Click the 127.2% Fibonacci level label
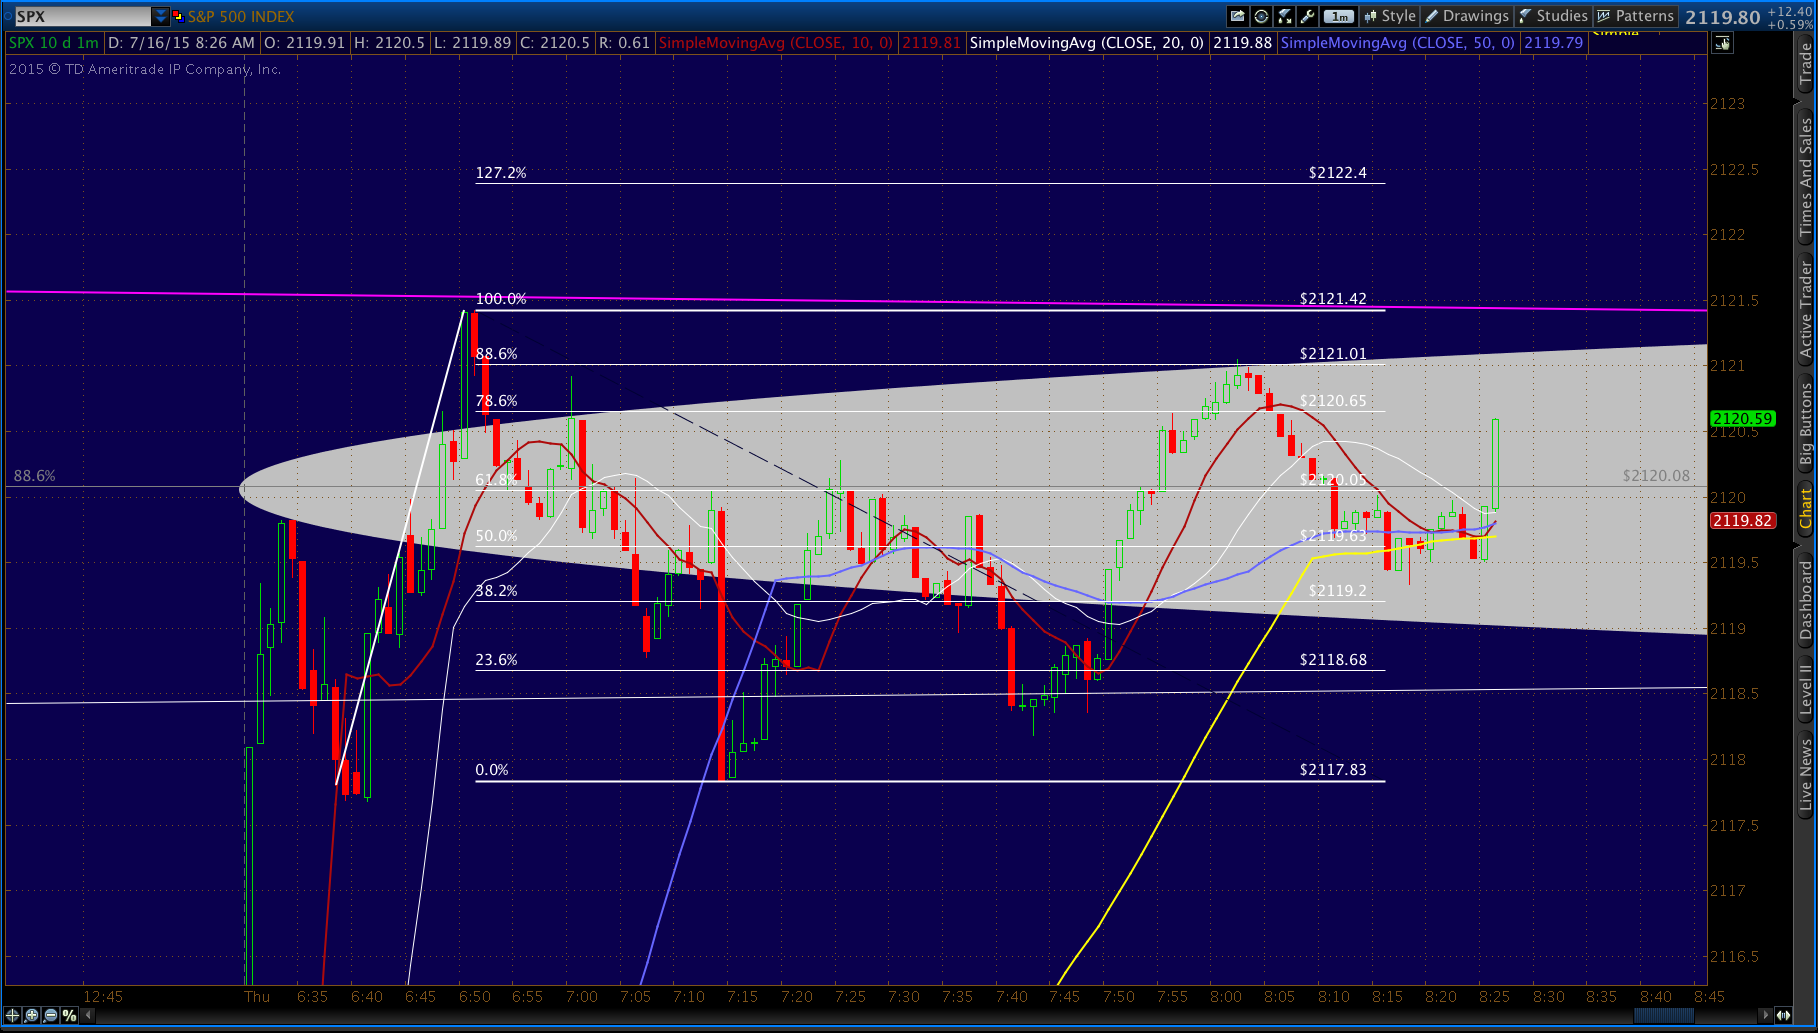Screen dimensions: 1818x1033 (x=501, y=173)
